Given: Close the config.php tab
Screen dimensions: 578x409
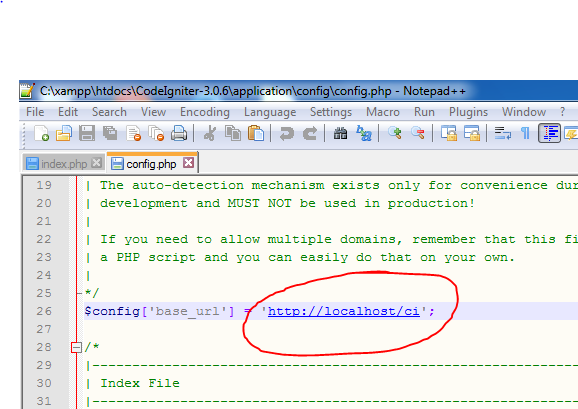Looking at the screenshot, I should click(x=188, y=162).
